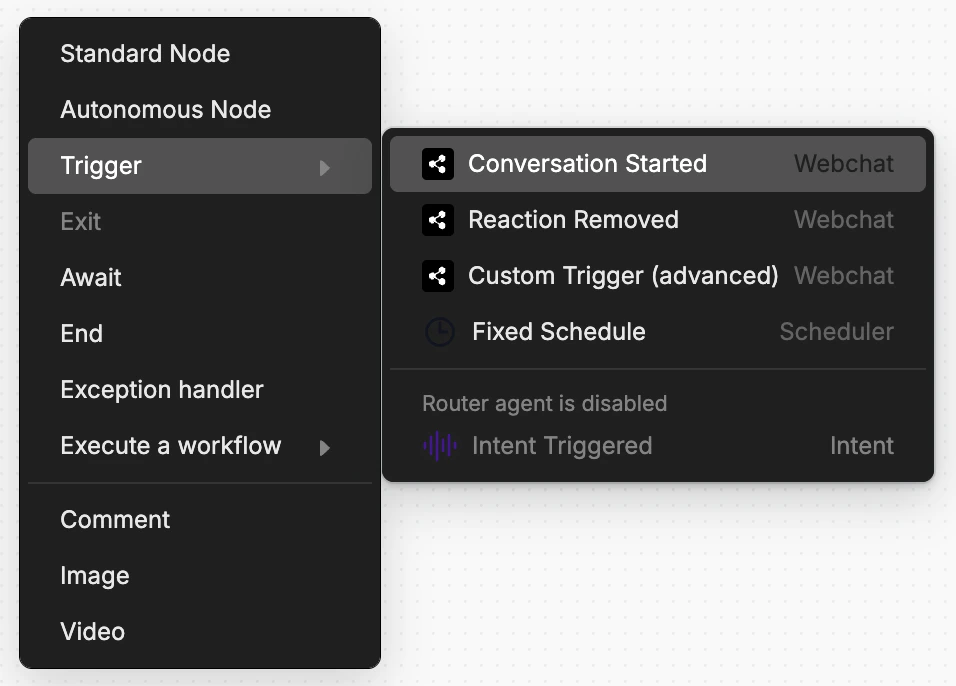The height and width of the screenshot is (686, 956).
Task: Add a Standard Node
Action: [x=200, y=54]
